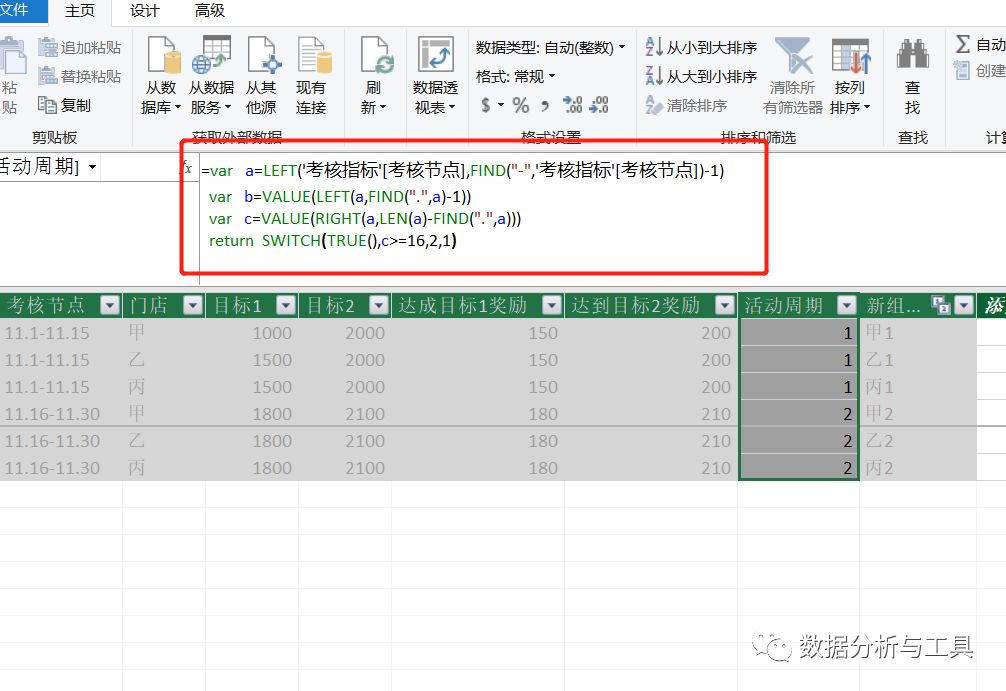1006x691 pixels.
Task: Open the 门店 column filter dropdown
Action: (x=194, y=305)
